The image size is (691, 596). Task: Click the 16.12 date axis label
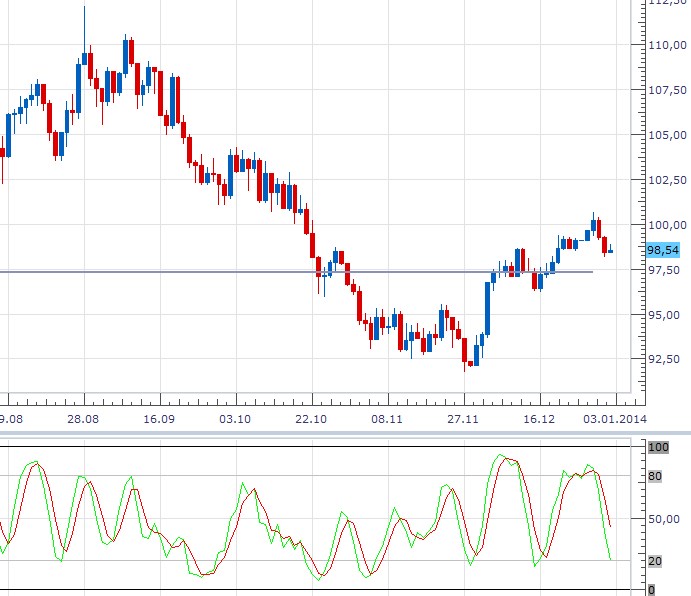tap(538, 420)
